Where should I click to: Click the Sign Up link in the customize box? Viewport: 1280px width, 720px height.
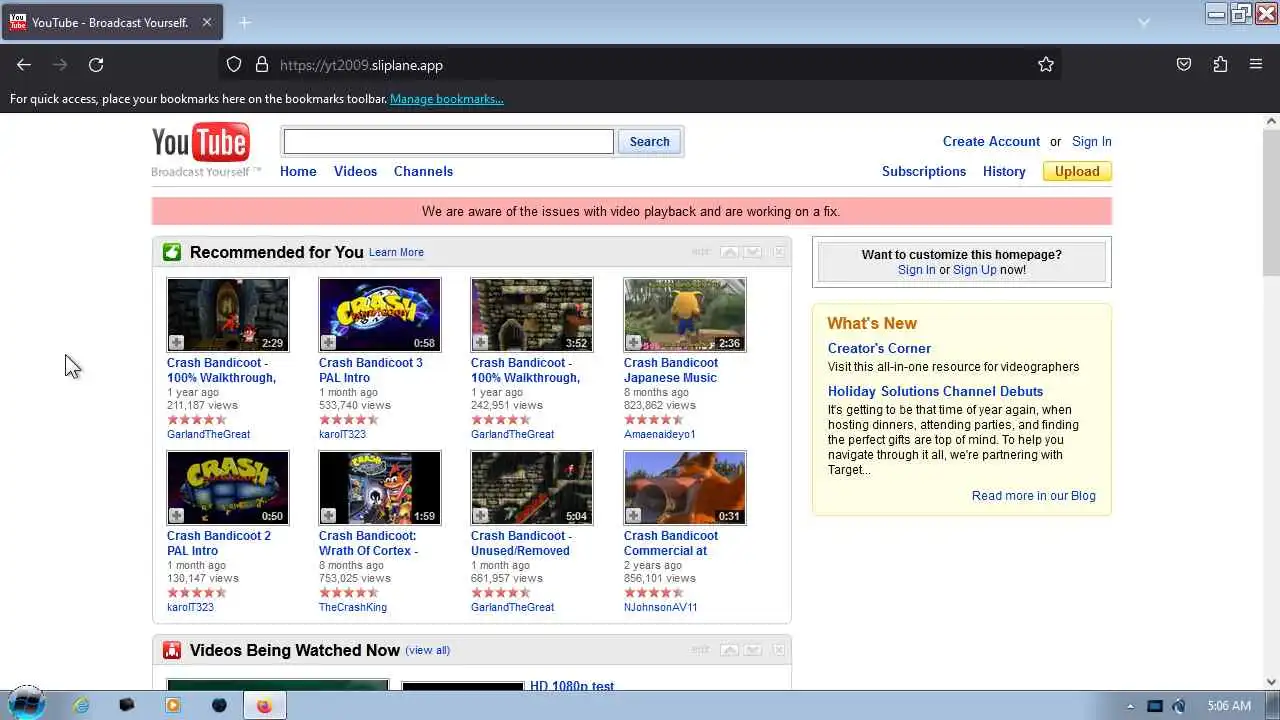pyautogui.click(x=974, y=270)
